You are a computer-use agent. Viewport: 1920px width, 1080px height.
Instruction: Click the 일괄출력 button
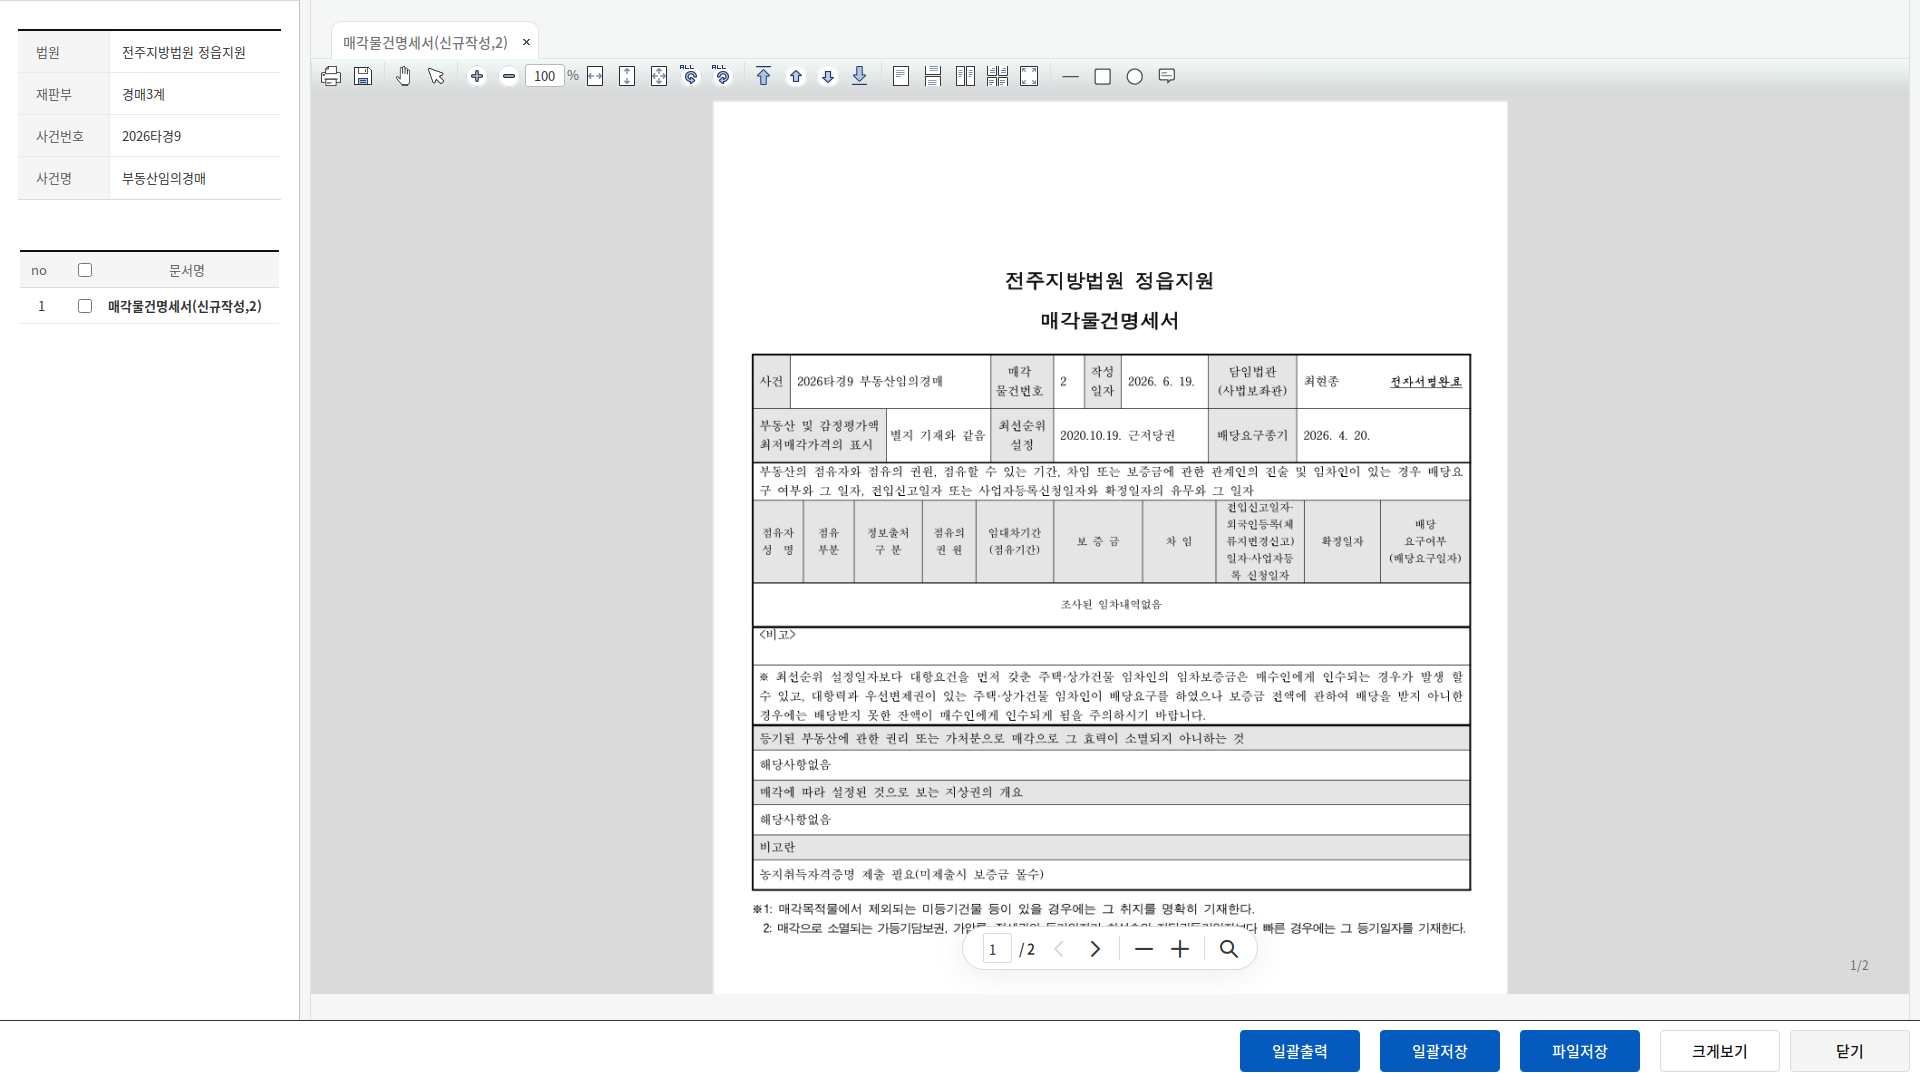click(x=1300, y=1051)
